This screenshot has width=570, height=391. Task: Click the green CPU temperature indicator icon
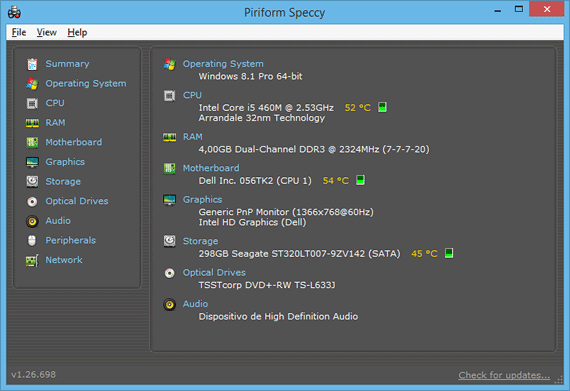coord(382,107)
